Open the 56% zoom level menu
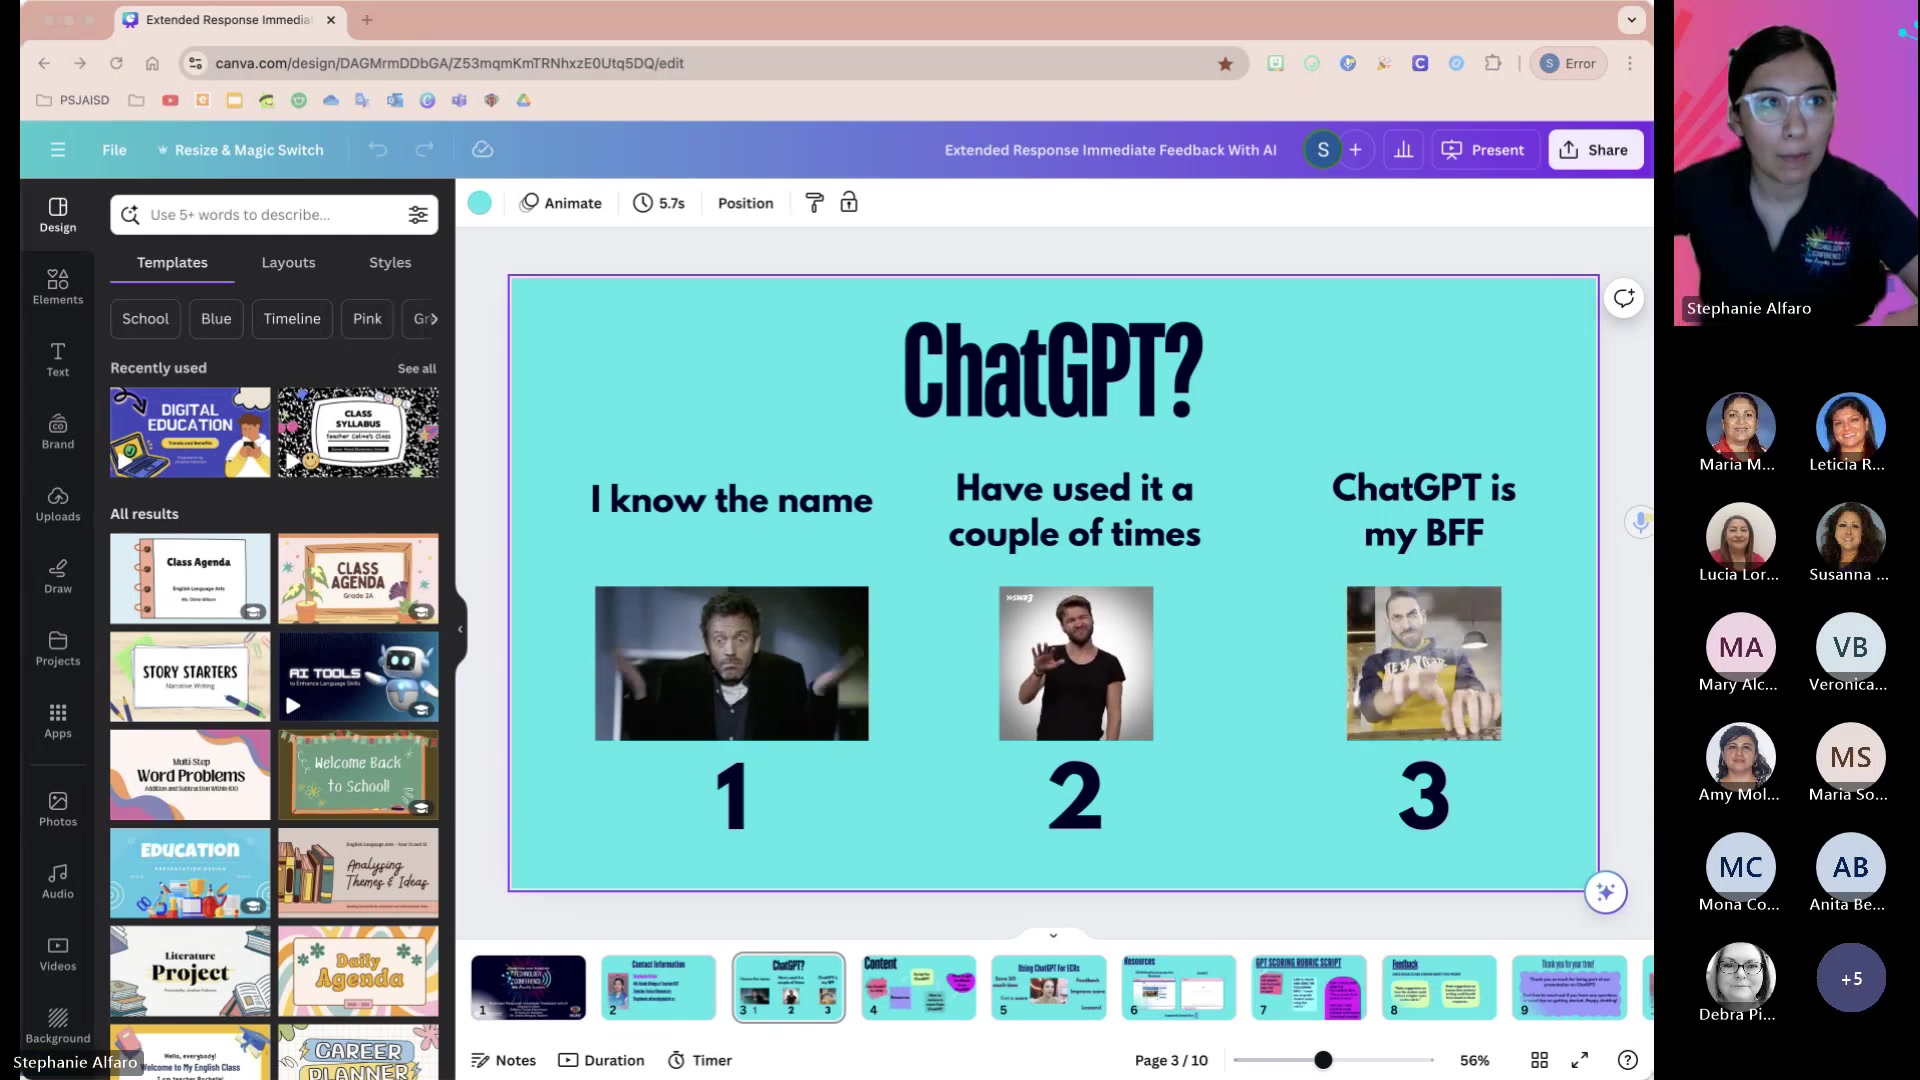This screenshot has width=1920, height=1080. [1474, 1060]
